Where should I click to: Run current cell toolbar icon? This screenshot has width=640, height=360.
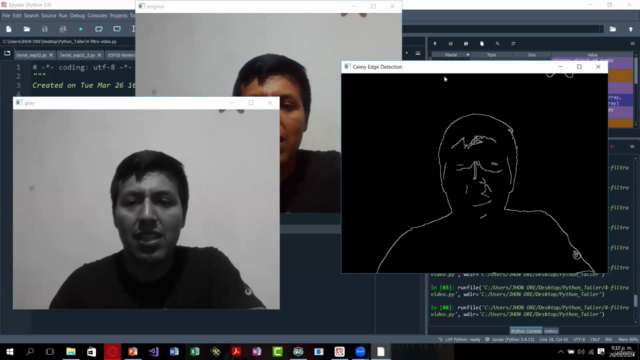(x=99, y=29)
